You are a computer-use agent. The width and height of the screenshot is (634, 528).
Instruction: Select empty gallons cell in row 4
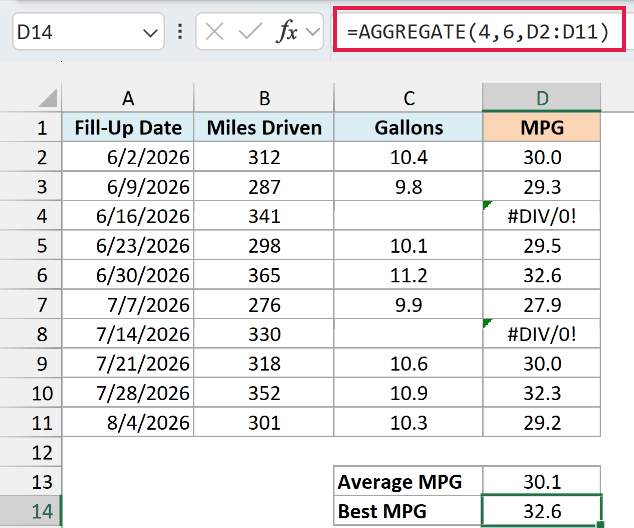point(408,216)
